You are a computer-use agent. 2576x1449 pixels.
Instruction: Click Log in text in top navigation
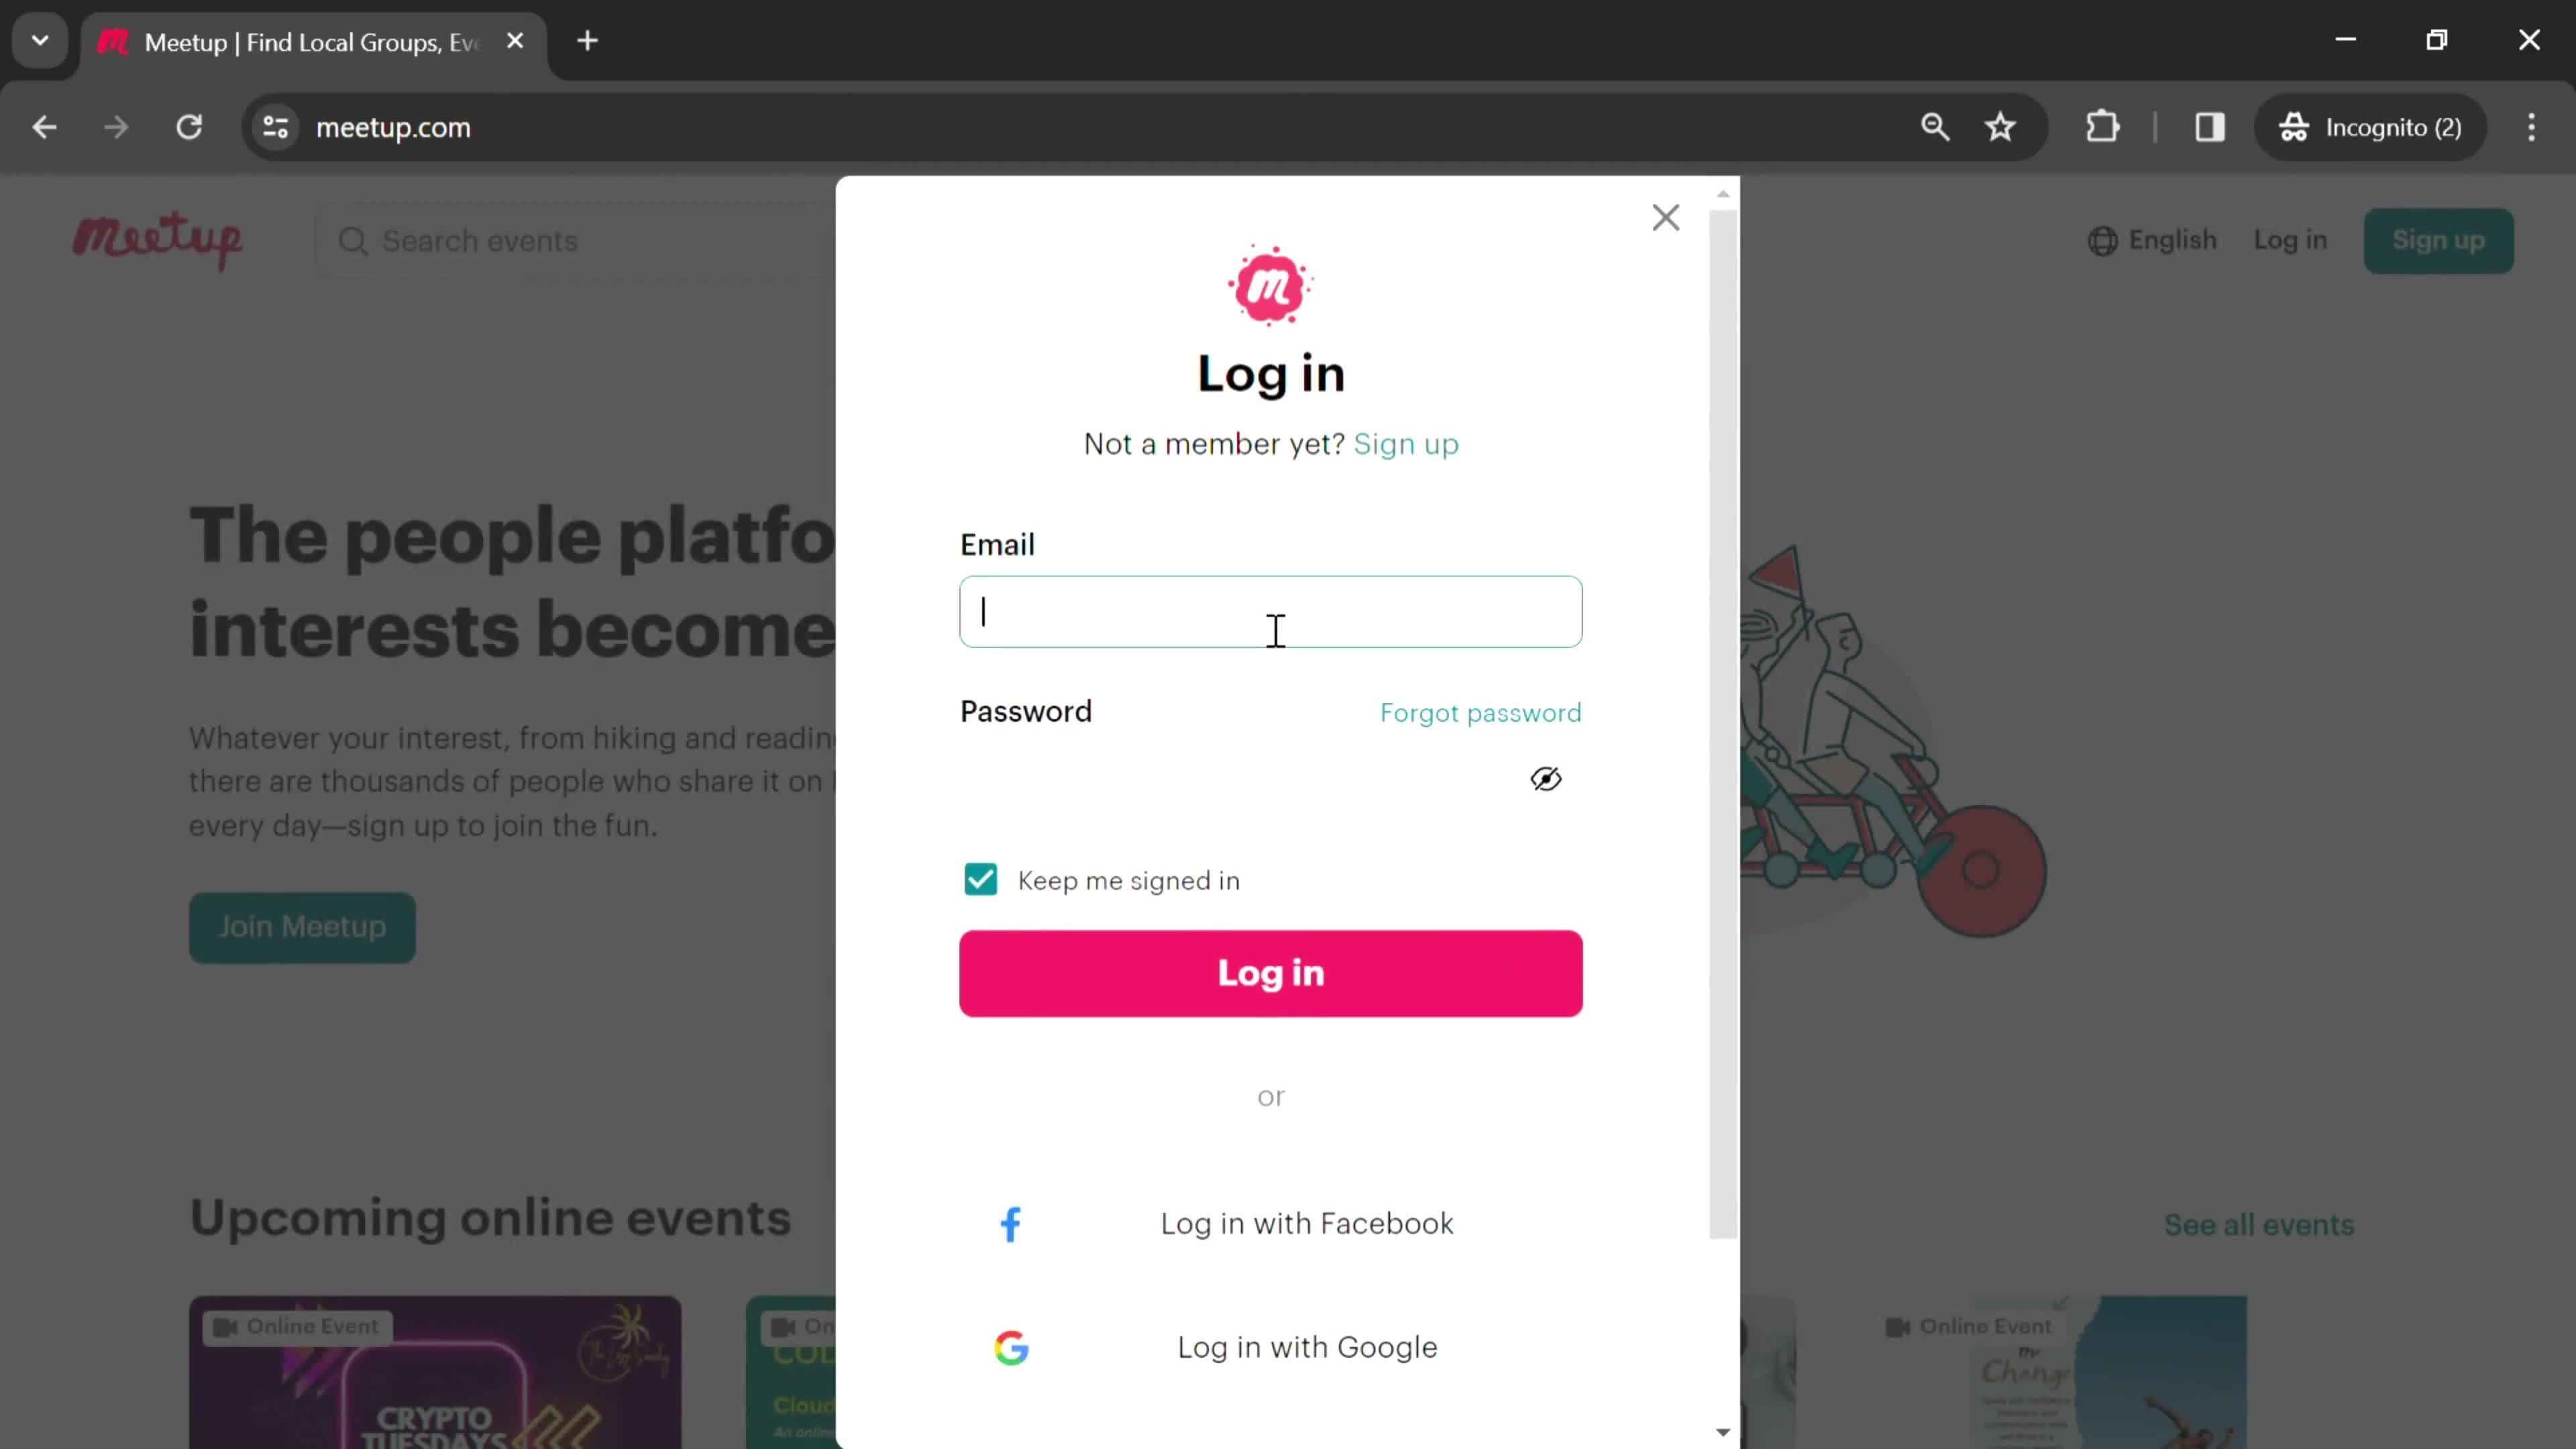point(2291,239)
